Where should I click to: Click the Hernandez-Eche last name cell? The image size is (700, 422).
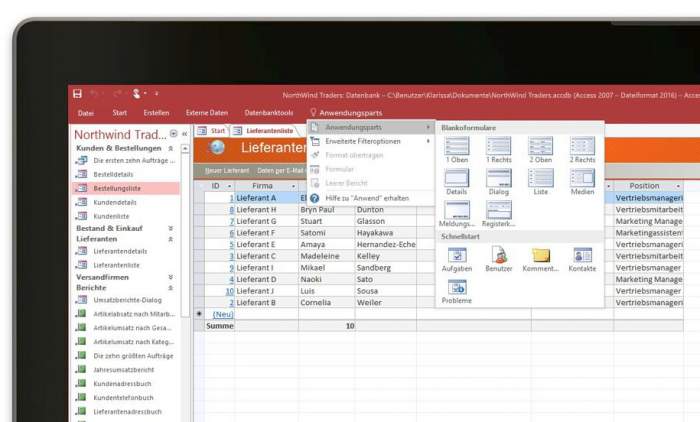click(386, 245)
